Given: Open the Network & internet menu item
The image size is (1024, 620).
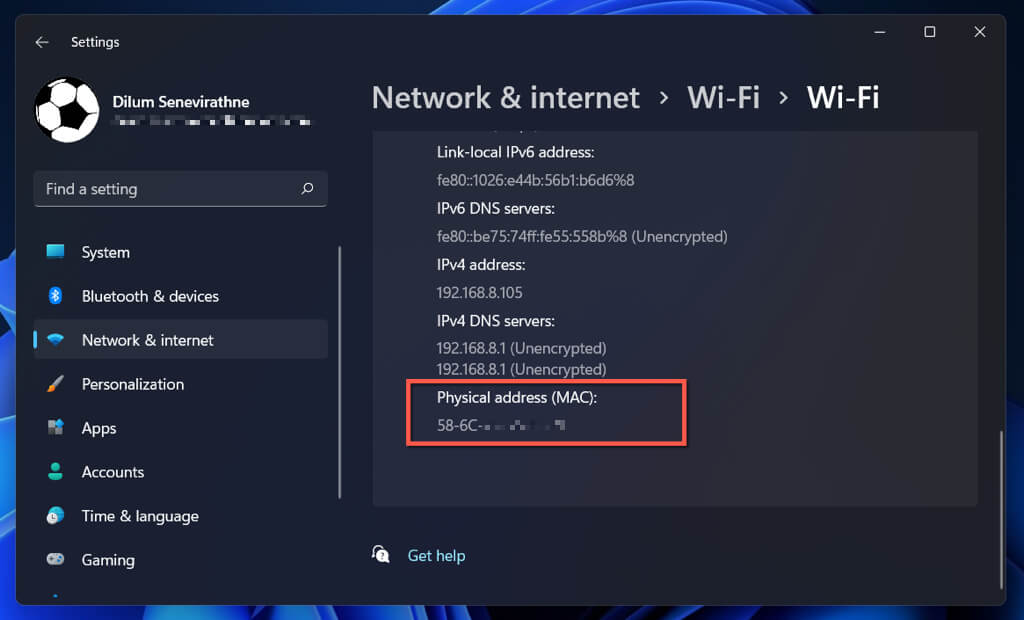Looking at the screenshot, I should pyautogui.click(x=148, y=340).
